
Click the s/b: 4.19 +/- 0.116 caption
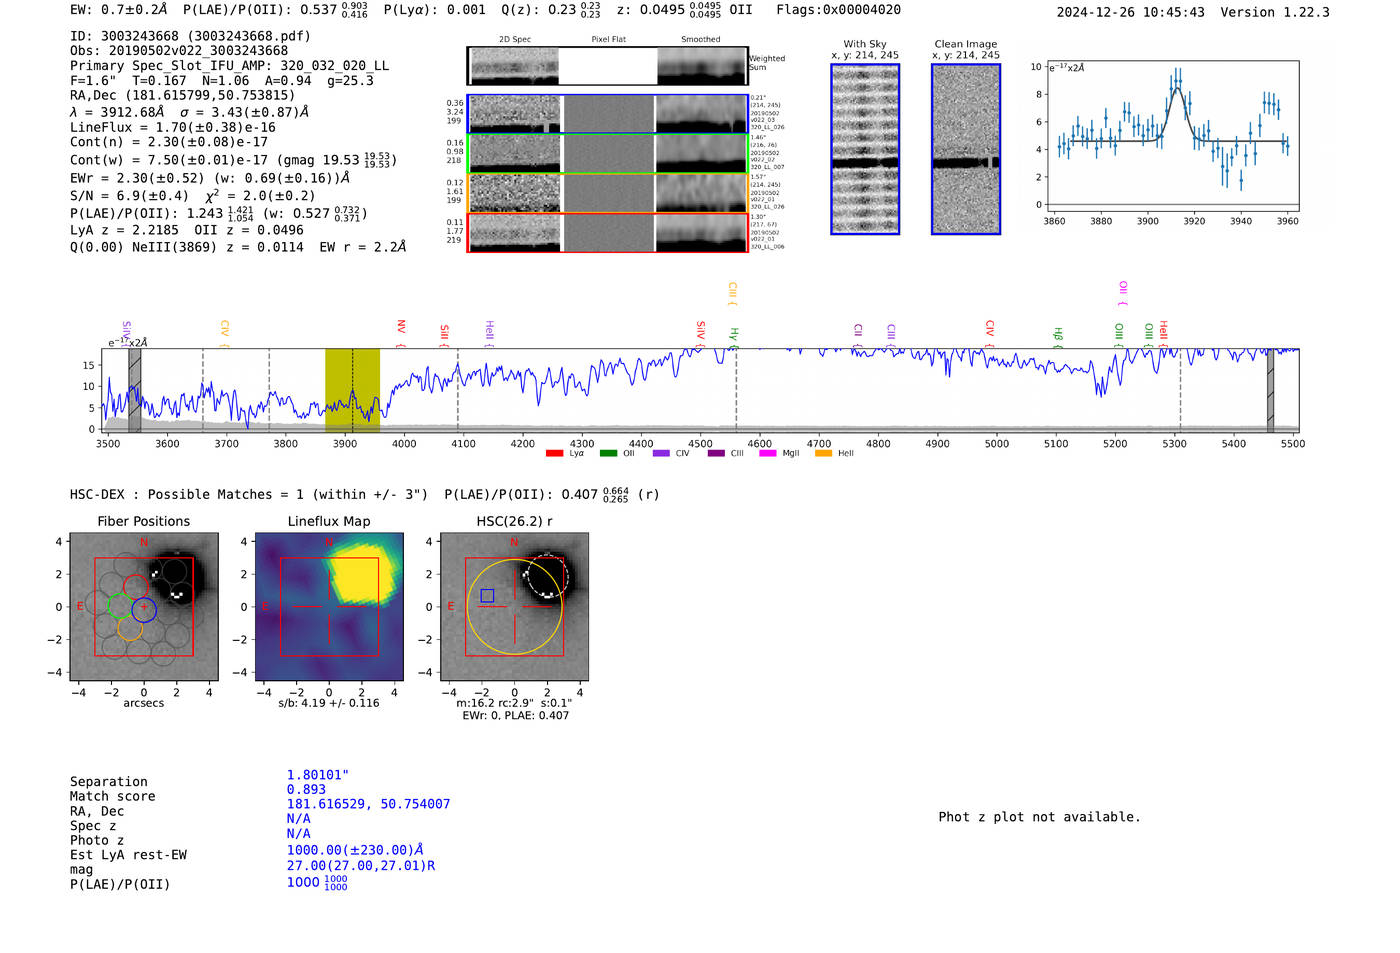(x=329, y=703)
